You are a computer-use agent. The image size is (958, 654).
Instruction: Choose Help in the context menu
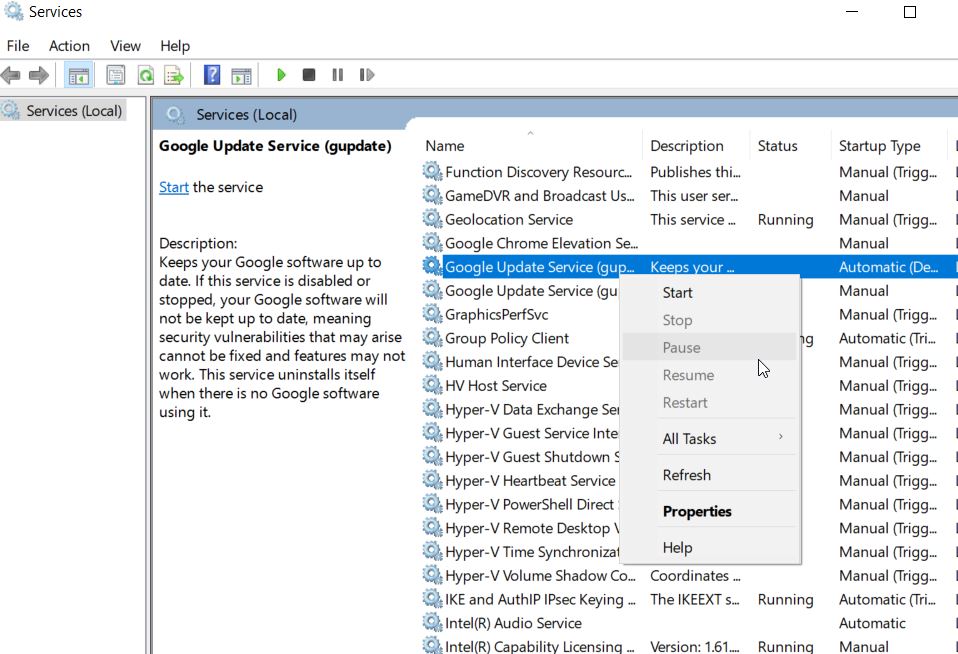pos(710,548)
